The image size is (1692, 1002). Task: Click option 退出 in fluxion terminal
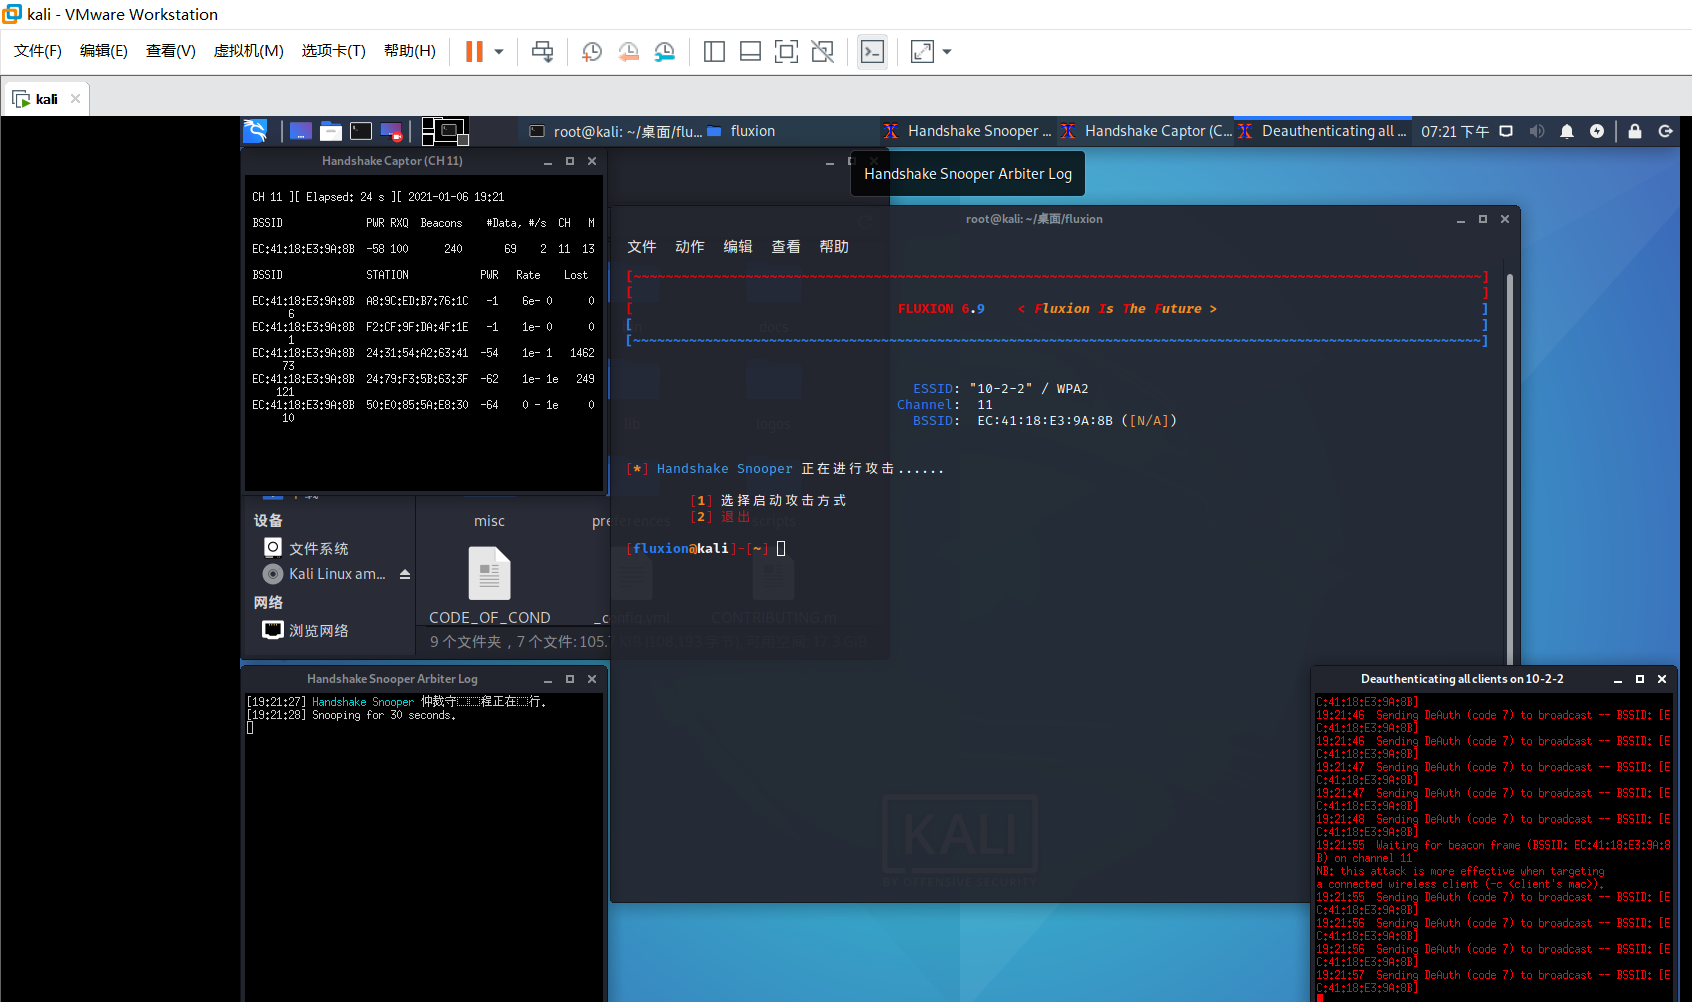point(720,517)
